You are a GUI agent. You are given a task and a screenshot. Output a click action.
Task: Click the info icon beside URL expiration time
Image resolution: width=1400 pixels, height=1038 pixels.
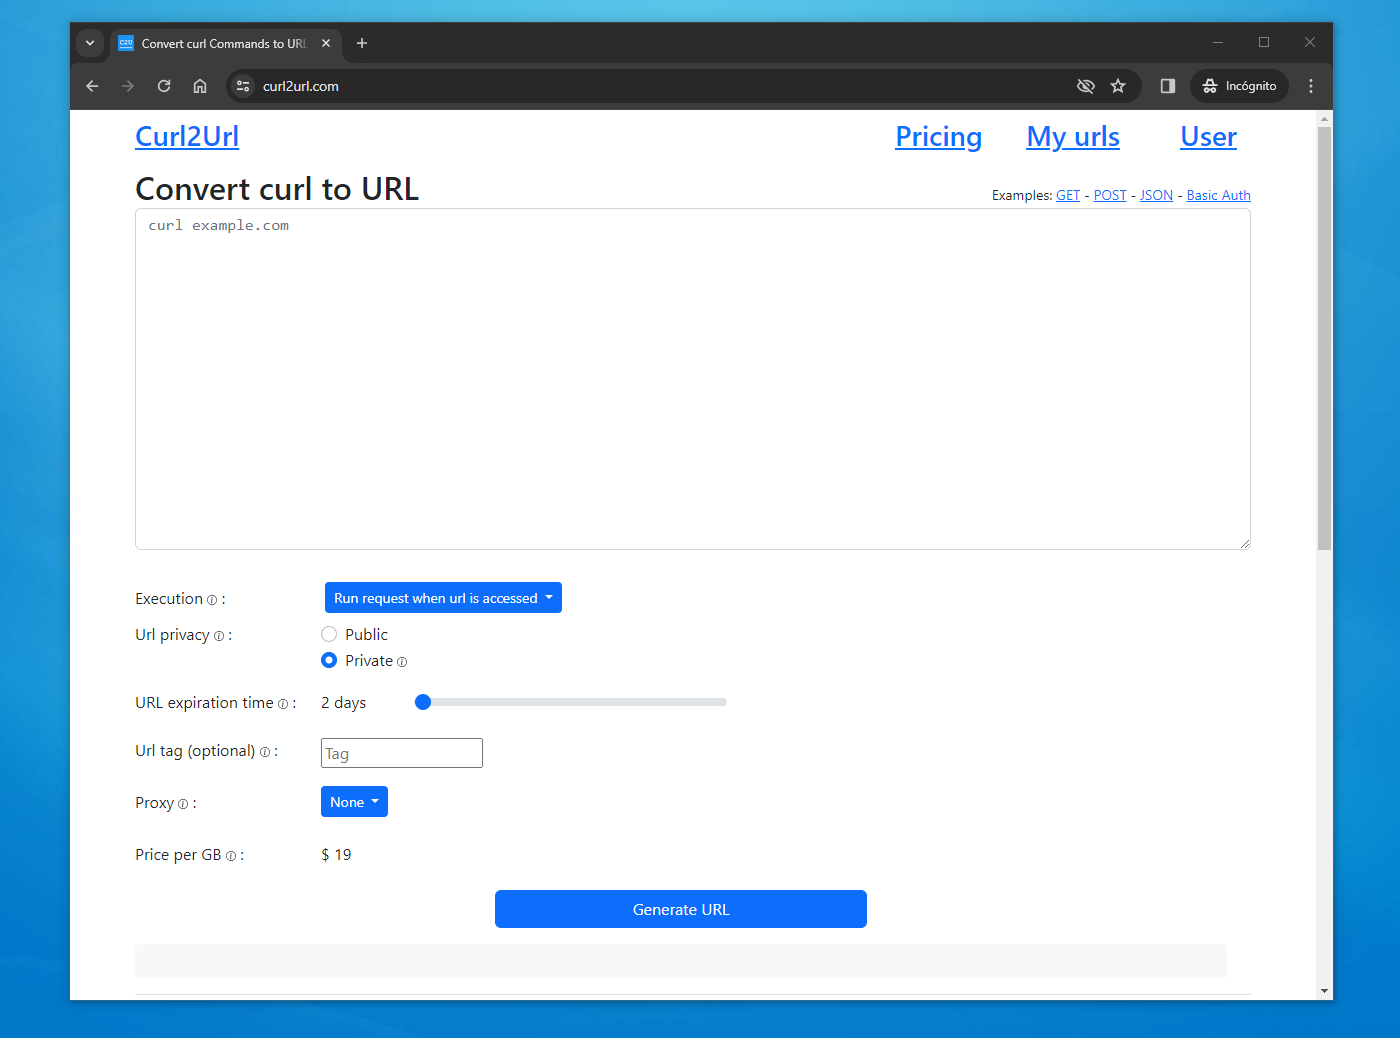283,704
